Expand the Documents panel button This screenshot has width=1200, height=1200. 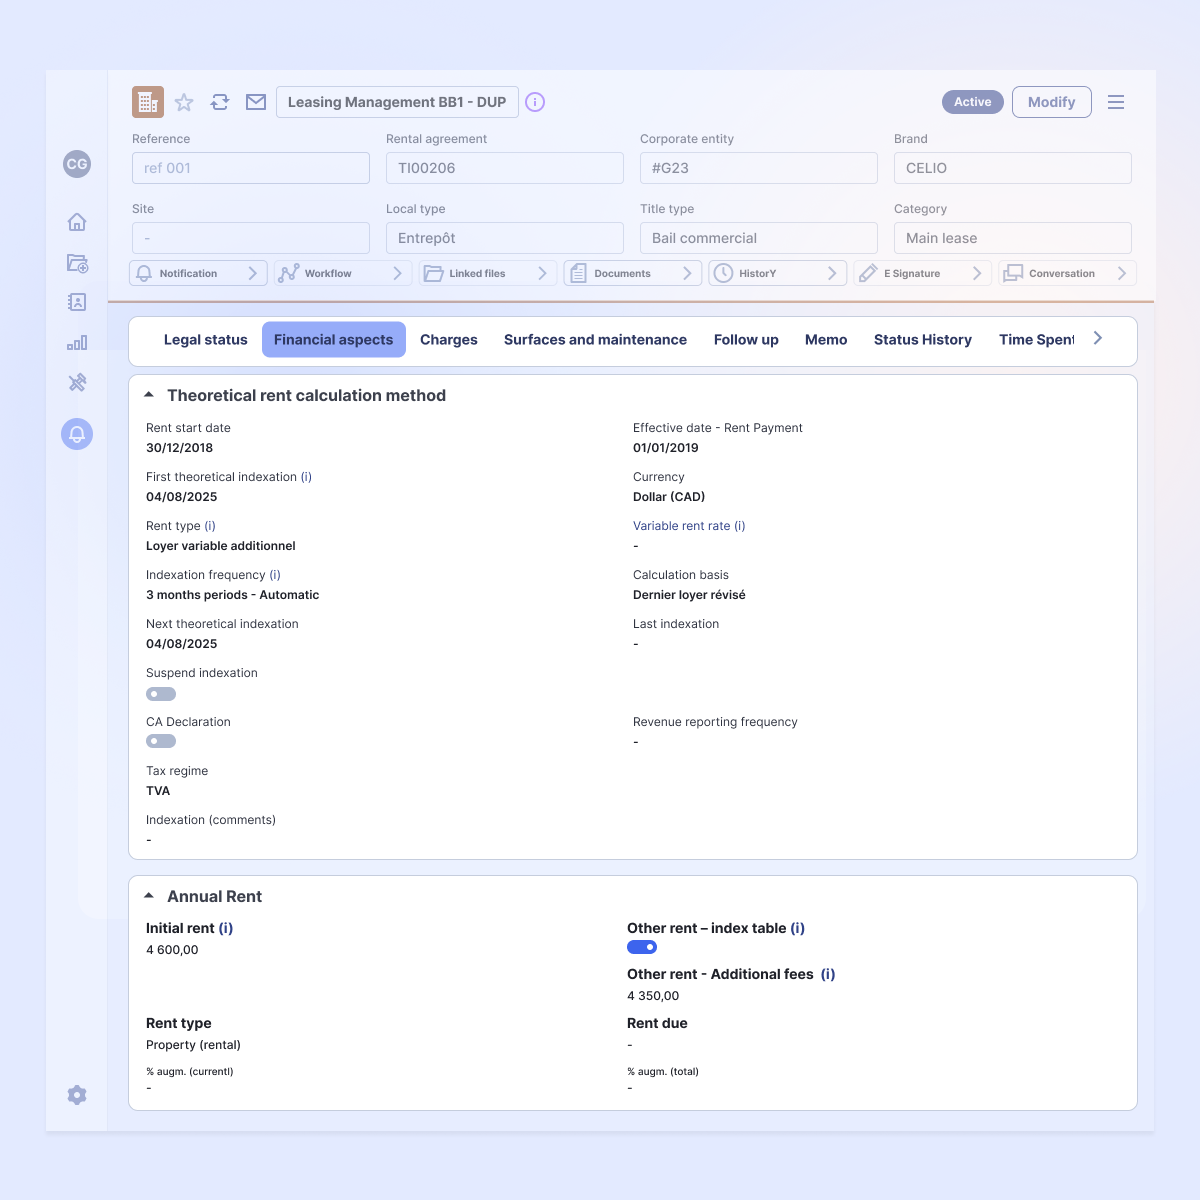633,273
